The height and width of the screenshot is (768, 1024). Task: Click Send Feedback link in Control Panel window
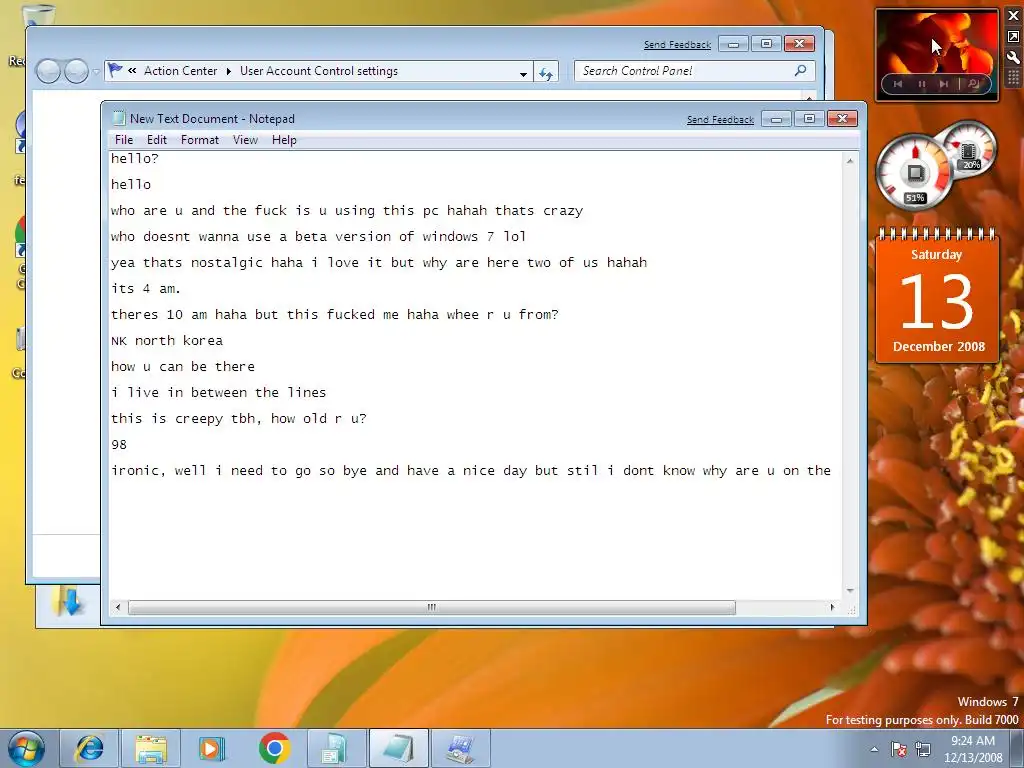click(677, 44)
